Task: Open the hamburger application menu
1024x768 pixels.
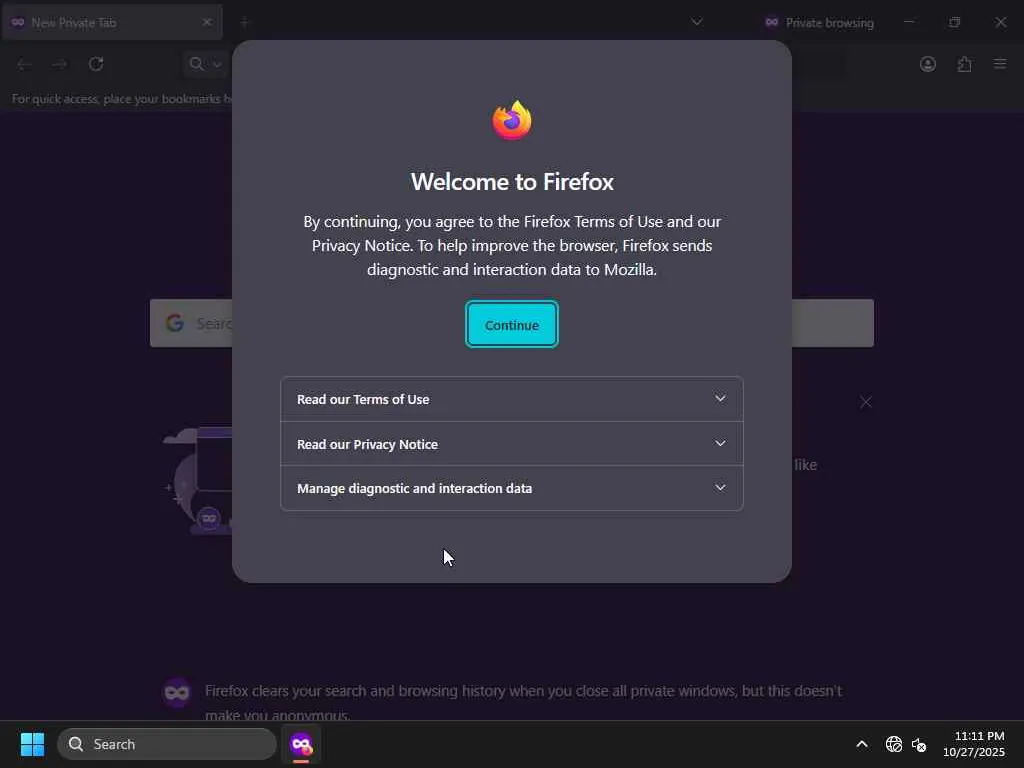Action: tap(1000, 64)
